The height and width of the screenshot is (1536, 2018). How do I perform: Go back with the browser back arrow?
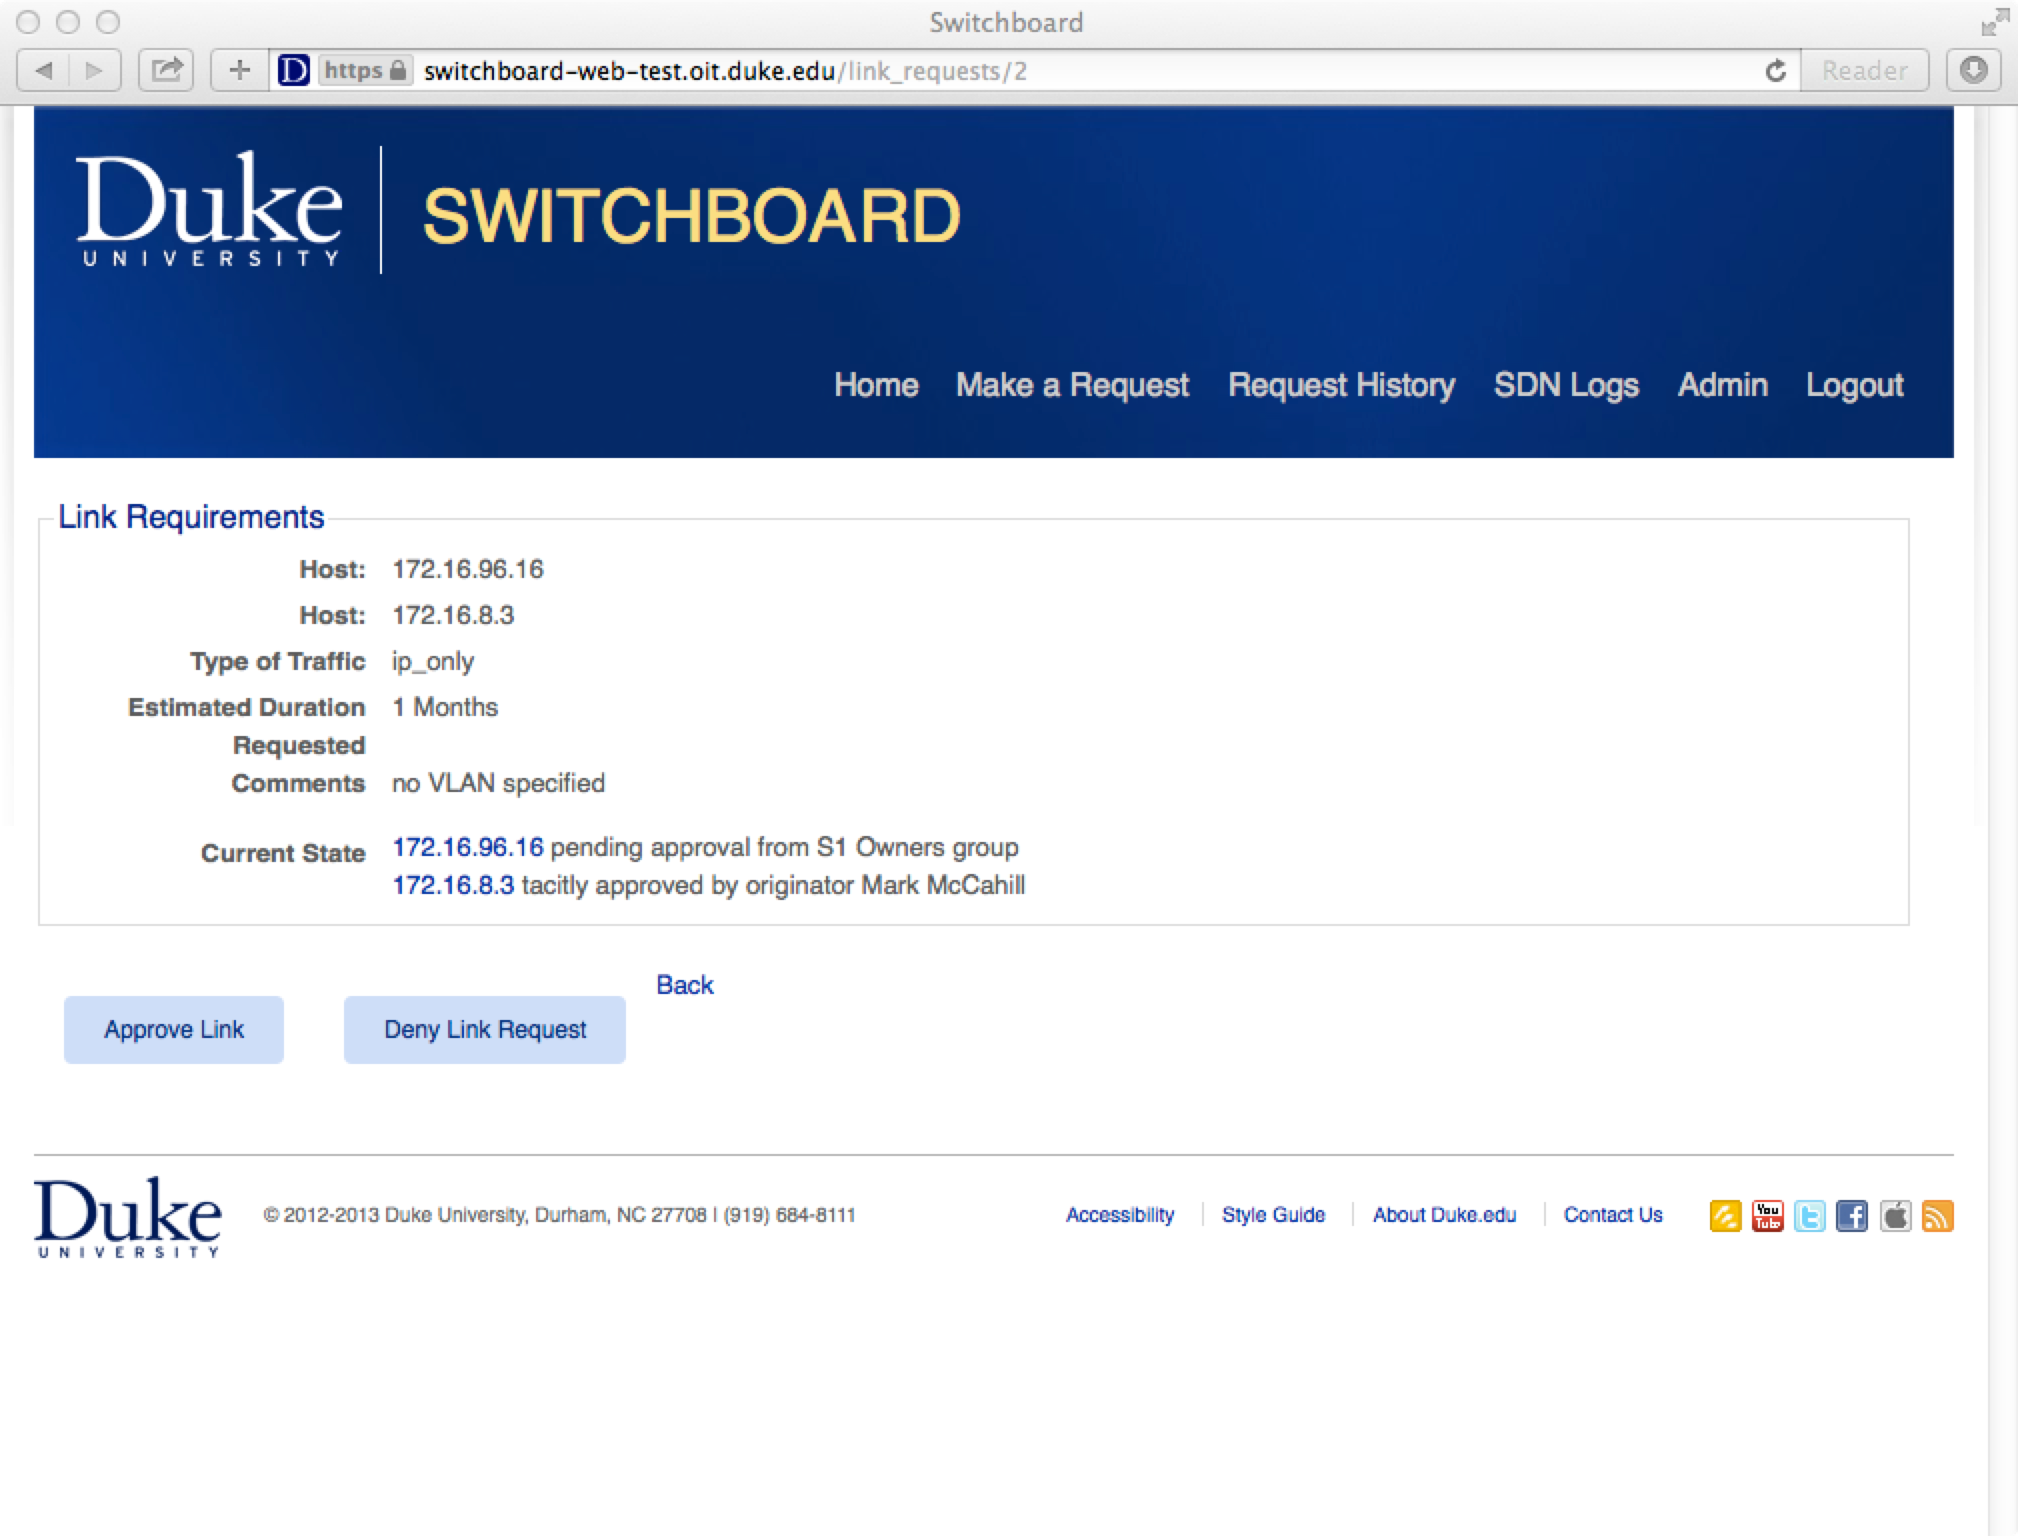(45, 71)
